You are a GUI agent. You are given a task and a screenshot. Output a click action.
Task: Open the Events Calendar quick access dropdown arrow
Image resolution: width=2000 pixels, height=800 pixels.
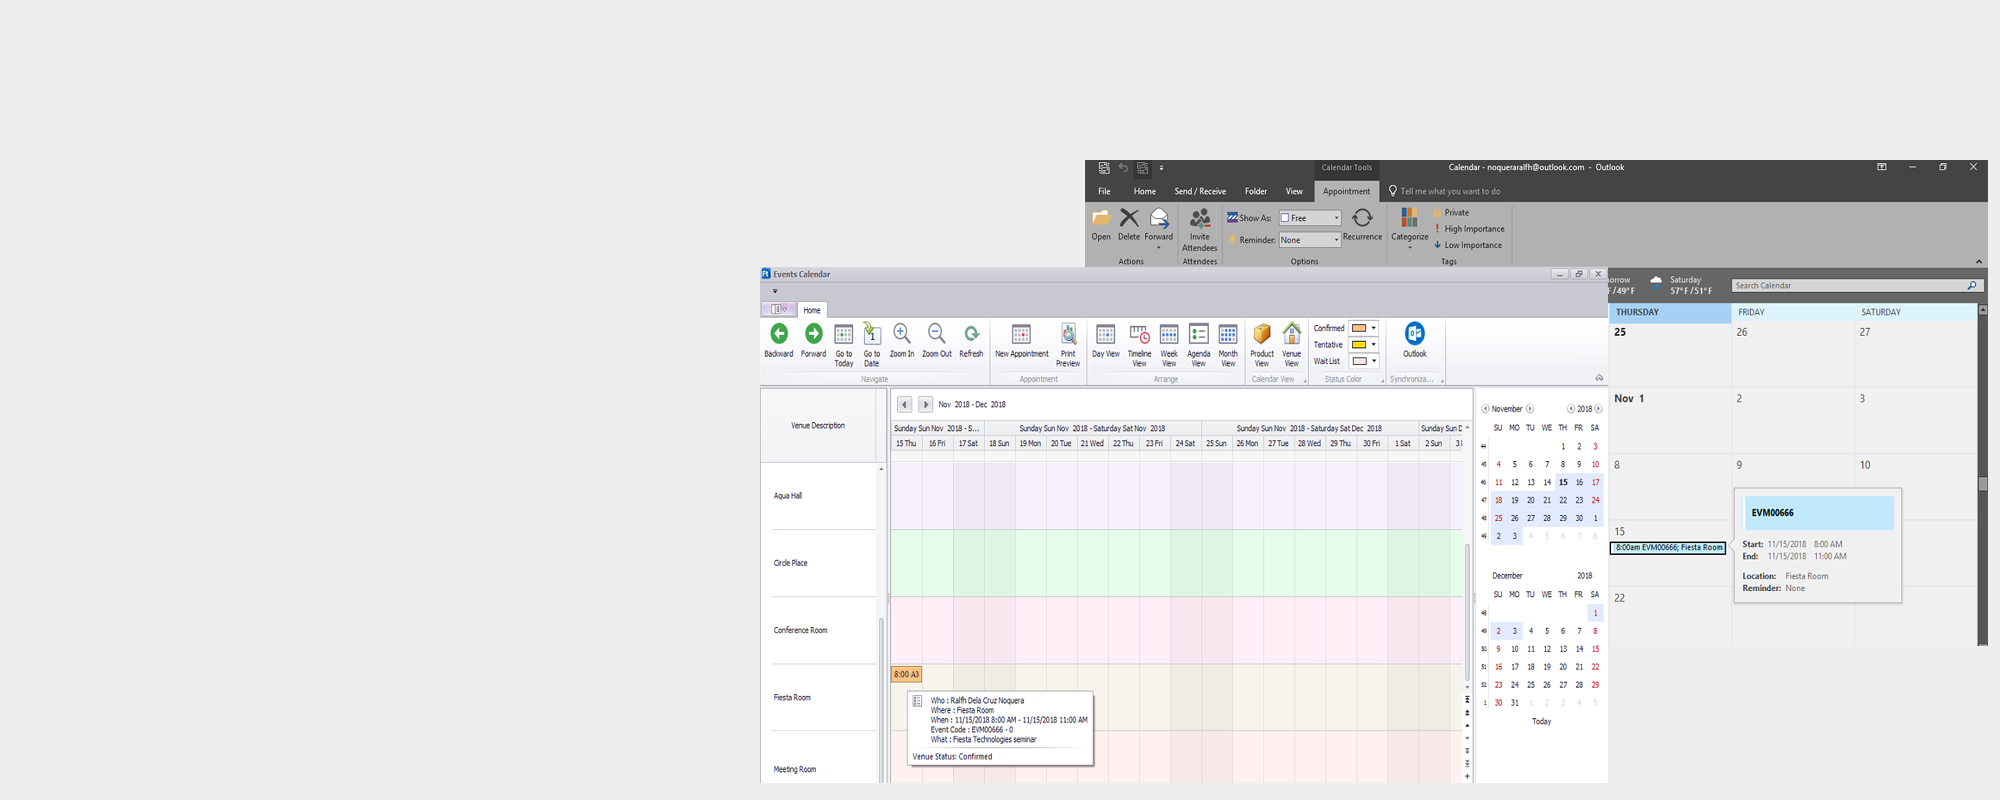pos(775,292)
